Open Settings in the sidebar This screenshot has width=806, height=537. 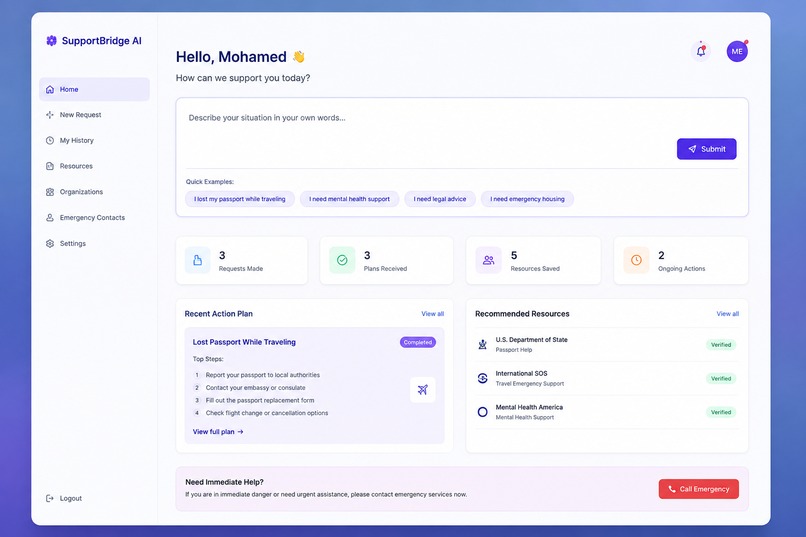[95, 244]
